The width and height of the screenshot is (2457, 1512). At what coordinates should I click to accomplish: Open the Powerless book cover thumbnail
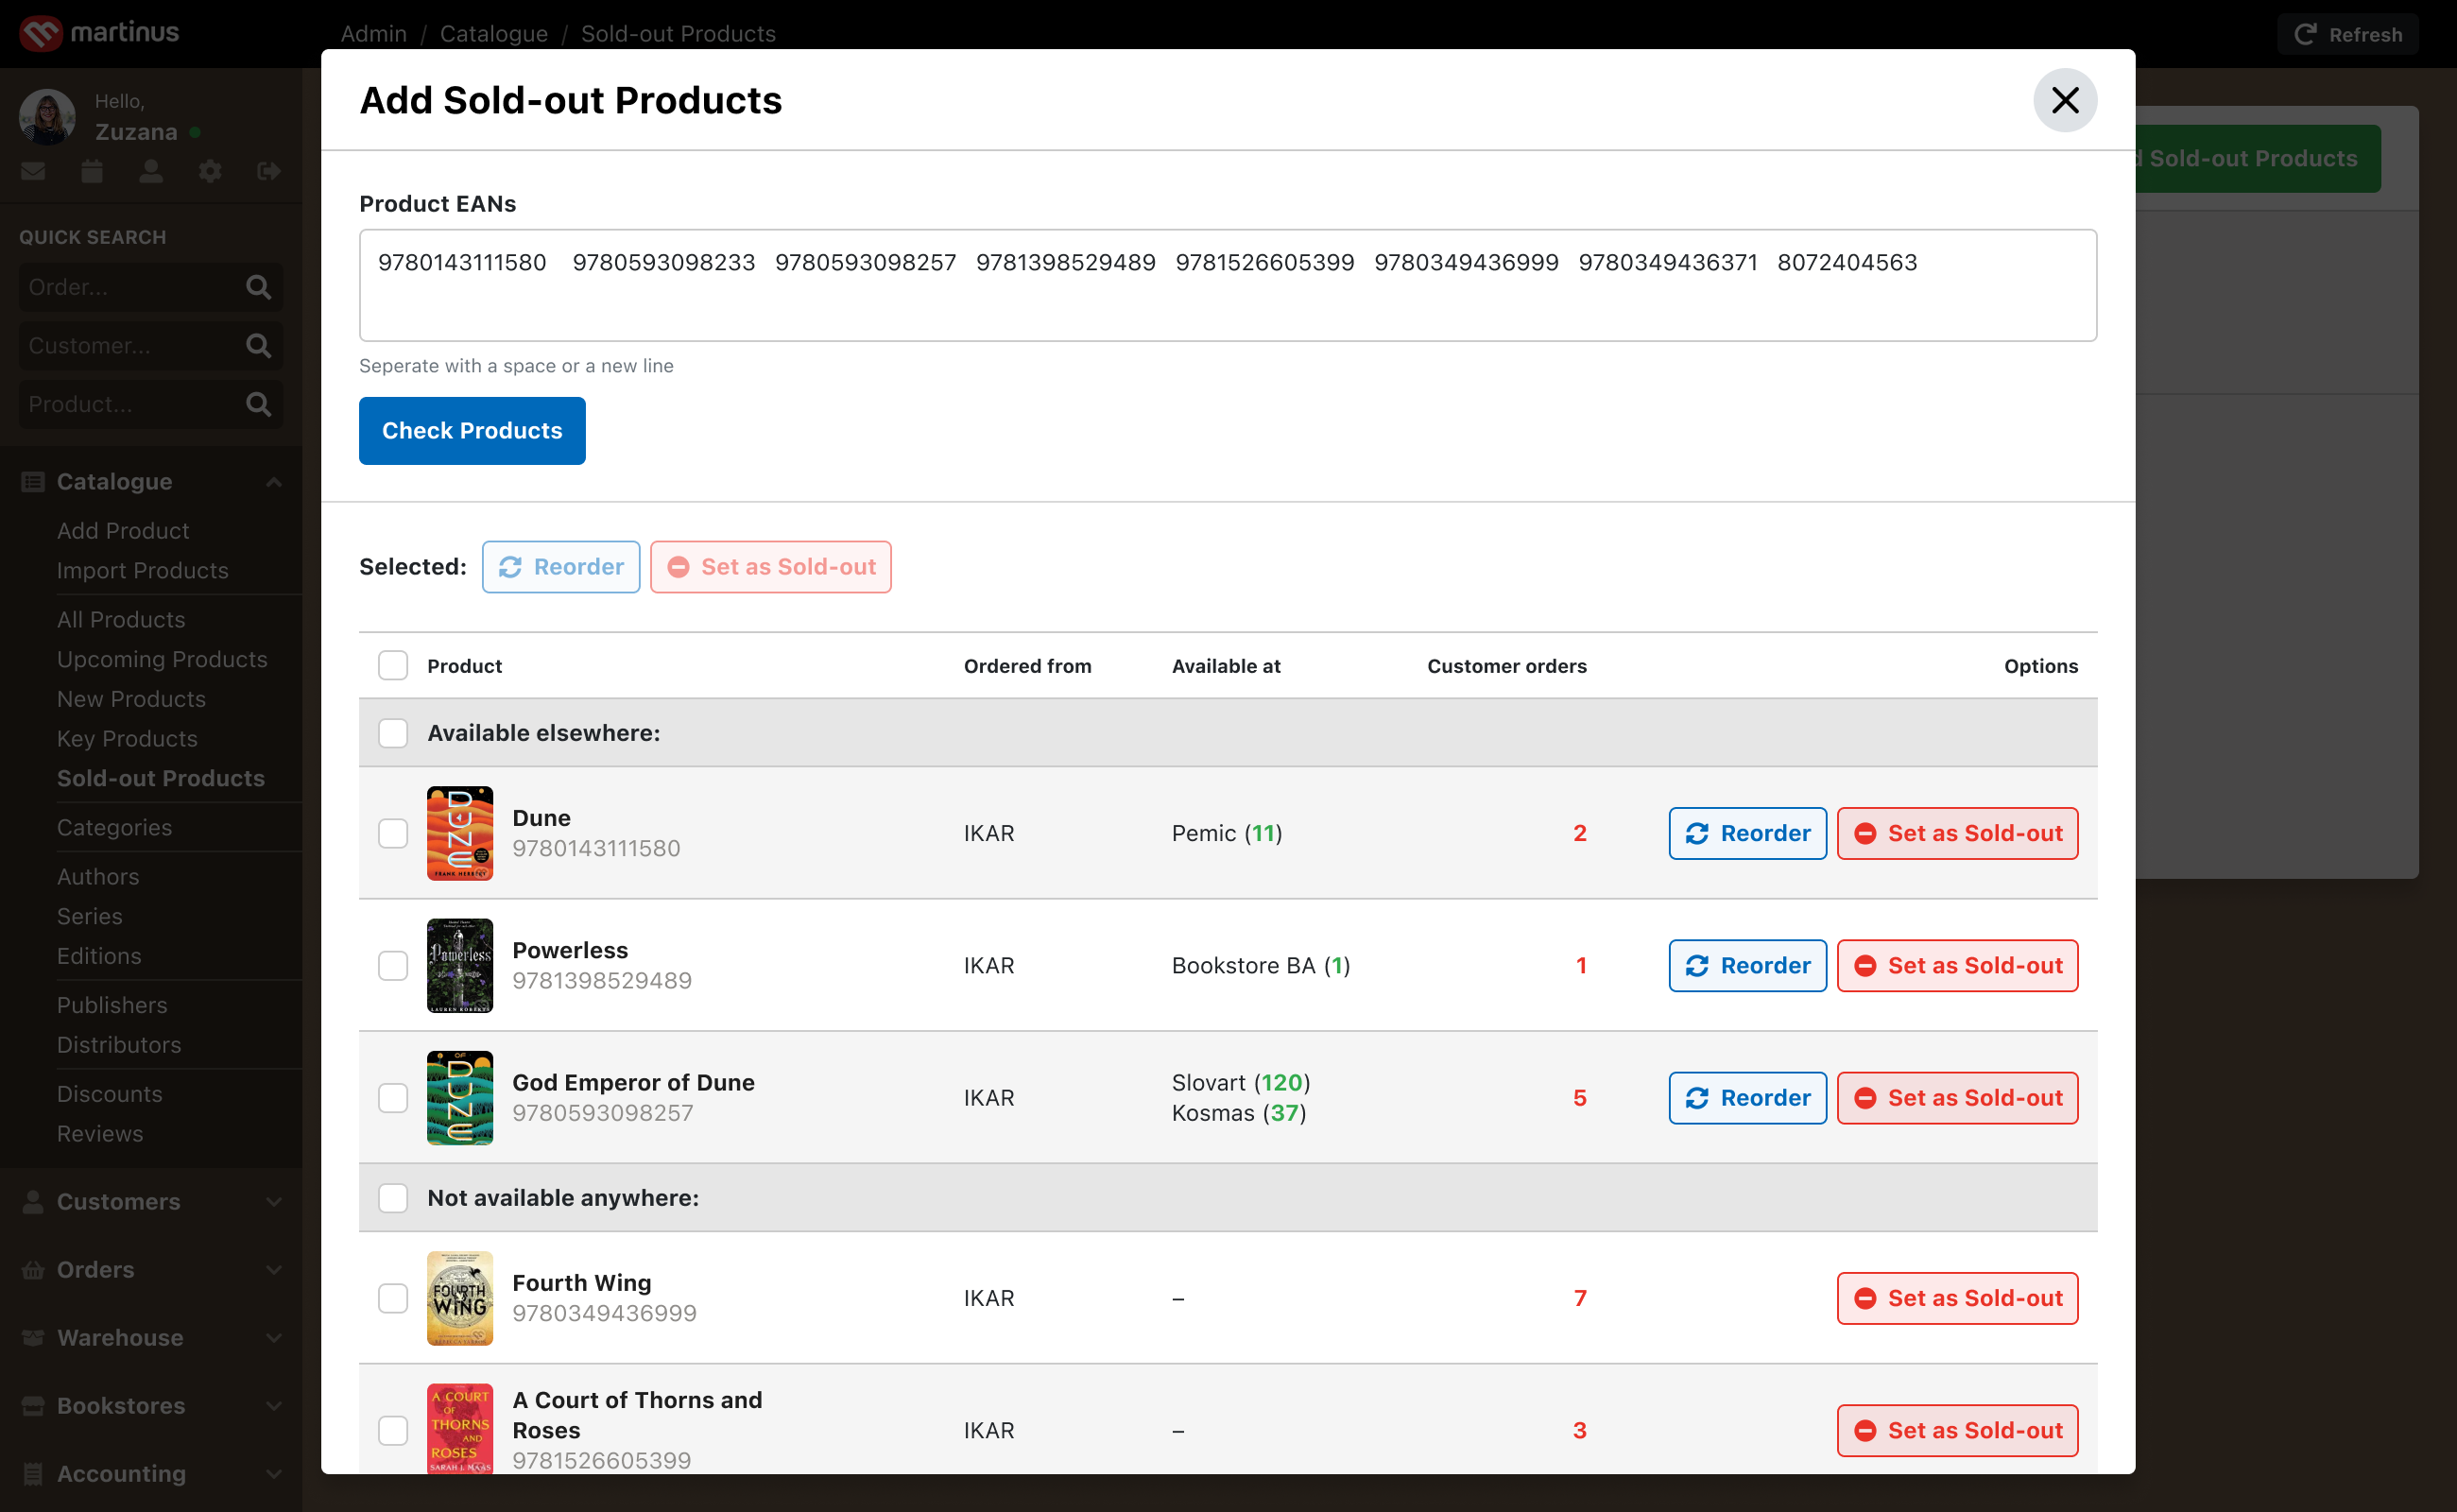coord(460,965)
